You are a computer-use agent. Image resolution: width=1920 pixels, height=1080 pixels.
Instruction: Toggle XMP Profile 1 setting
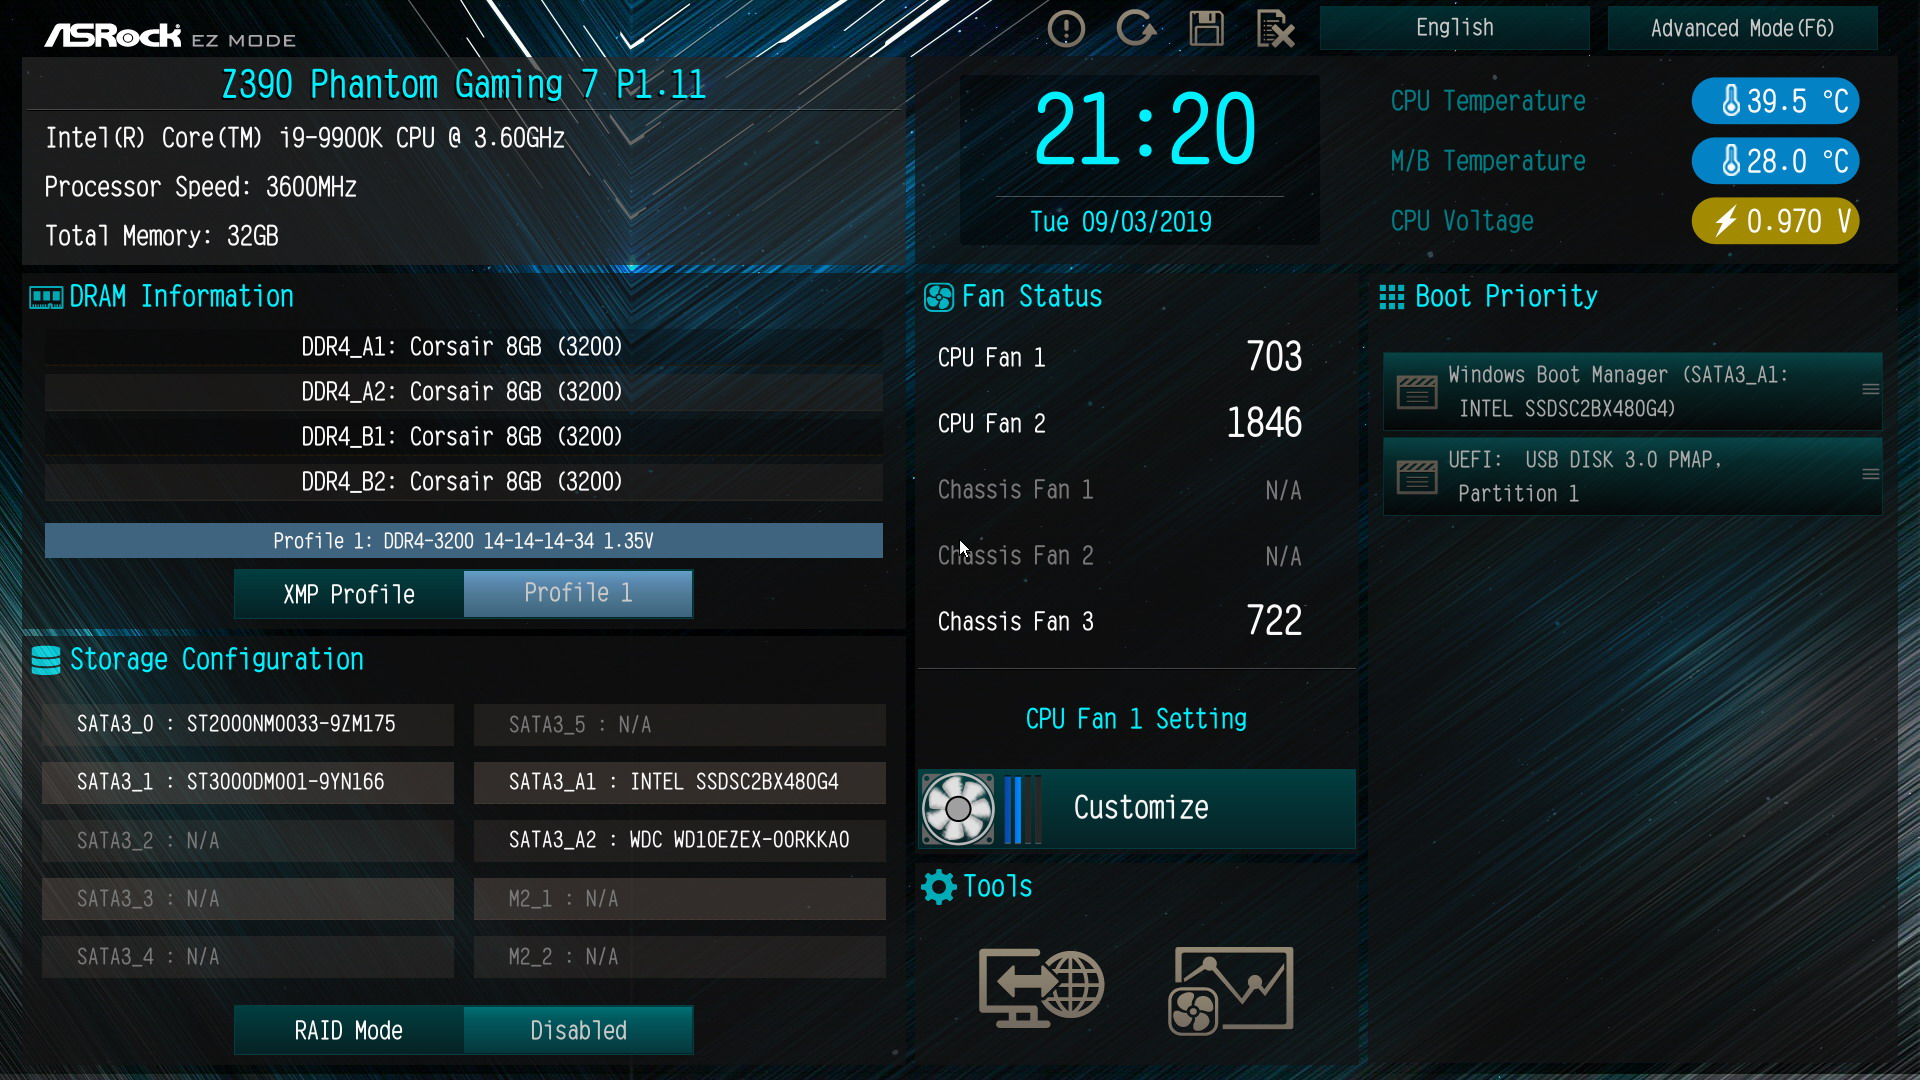pos(578,594)
